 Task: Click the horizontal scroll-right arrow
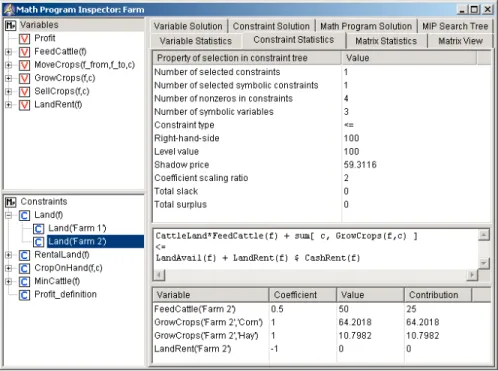(x=472, y=275)
